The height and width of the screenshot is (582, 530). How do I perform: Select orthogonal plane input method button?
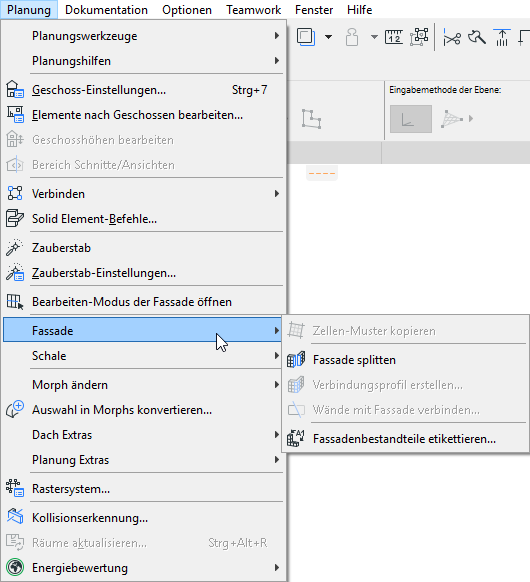[410, 119]
